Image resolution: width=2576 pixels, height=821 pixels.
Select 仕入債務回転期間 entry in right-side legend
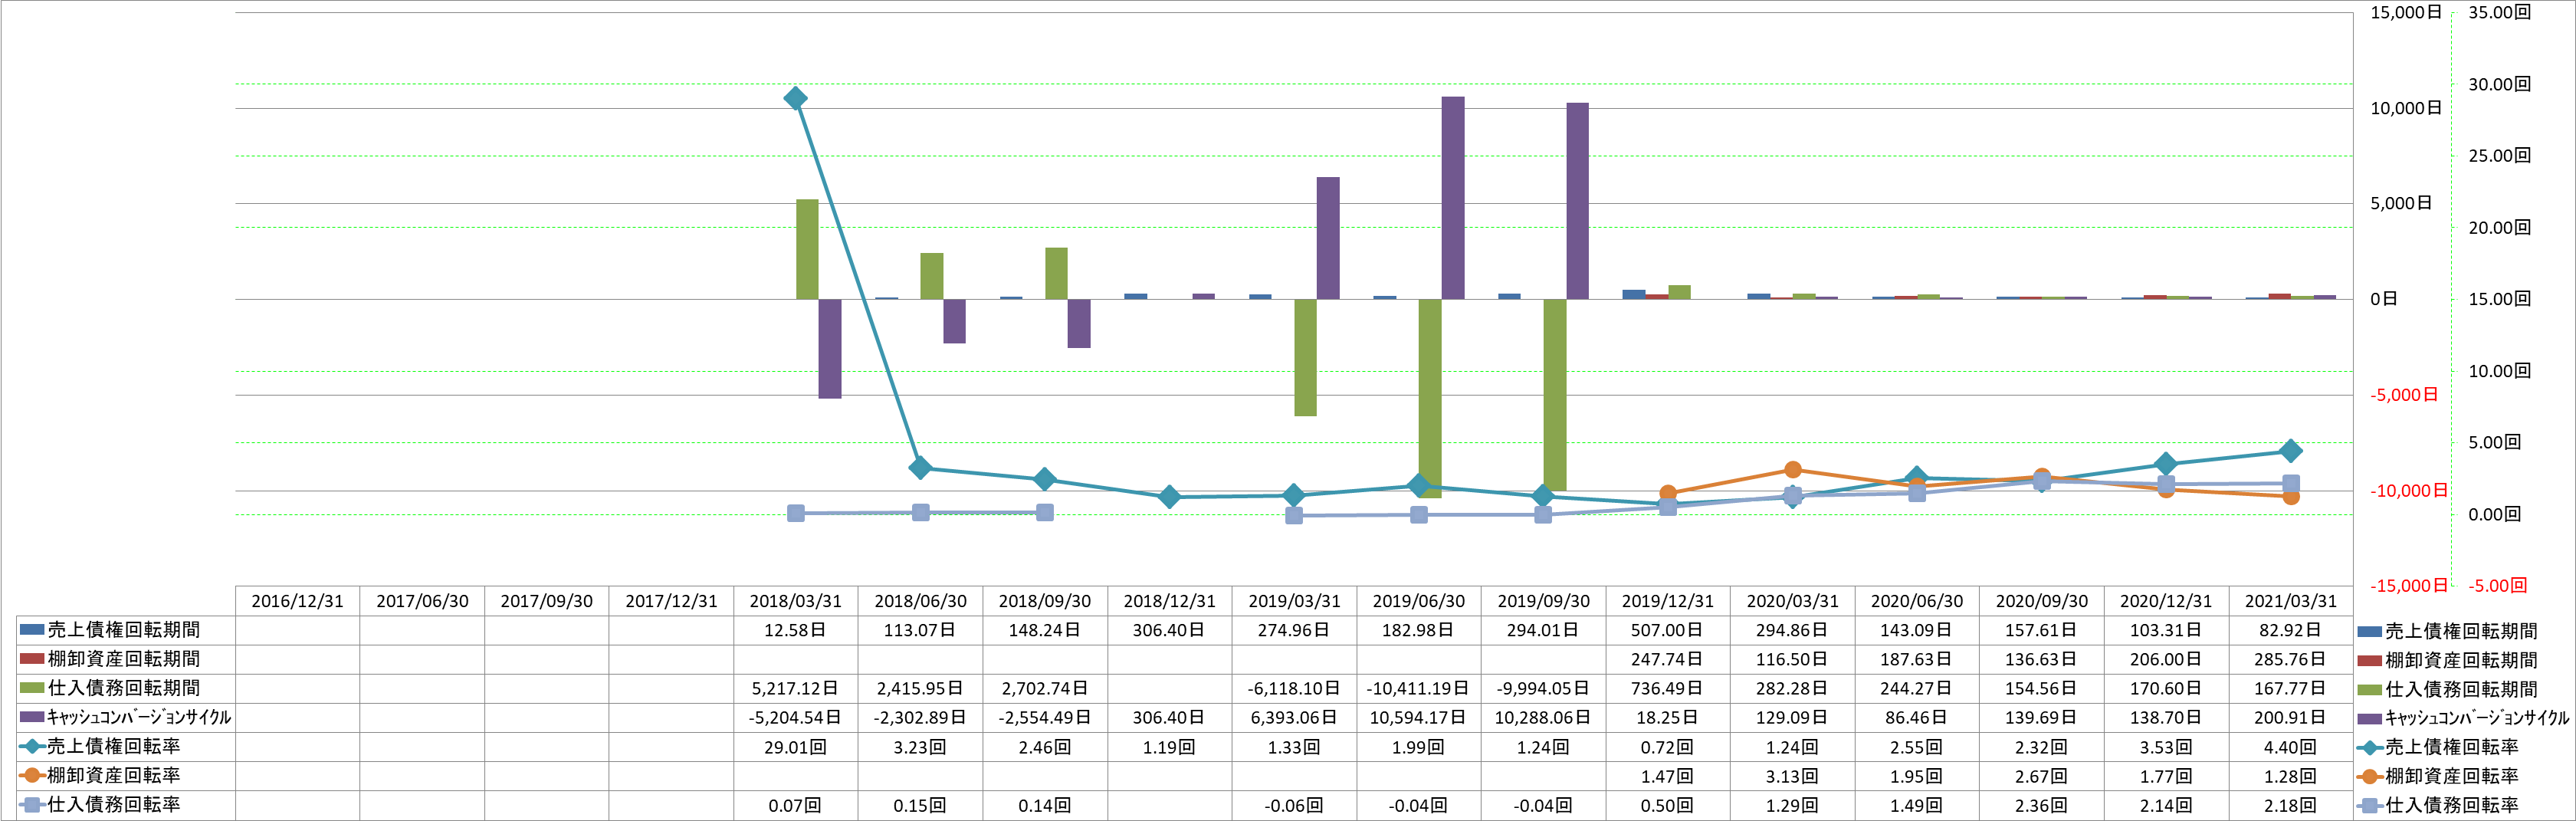pyautogui.click(x=2447, y=689)
